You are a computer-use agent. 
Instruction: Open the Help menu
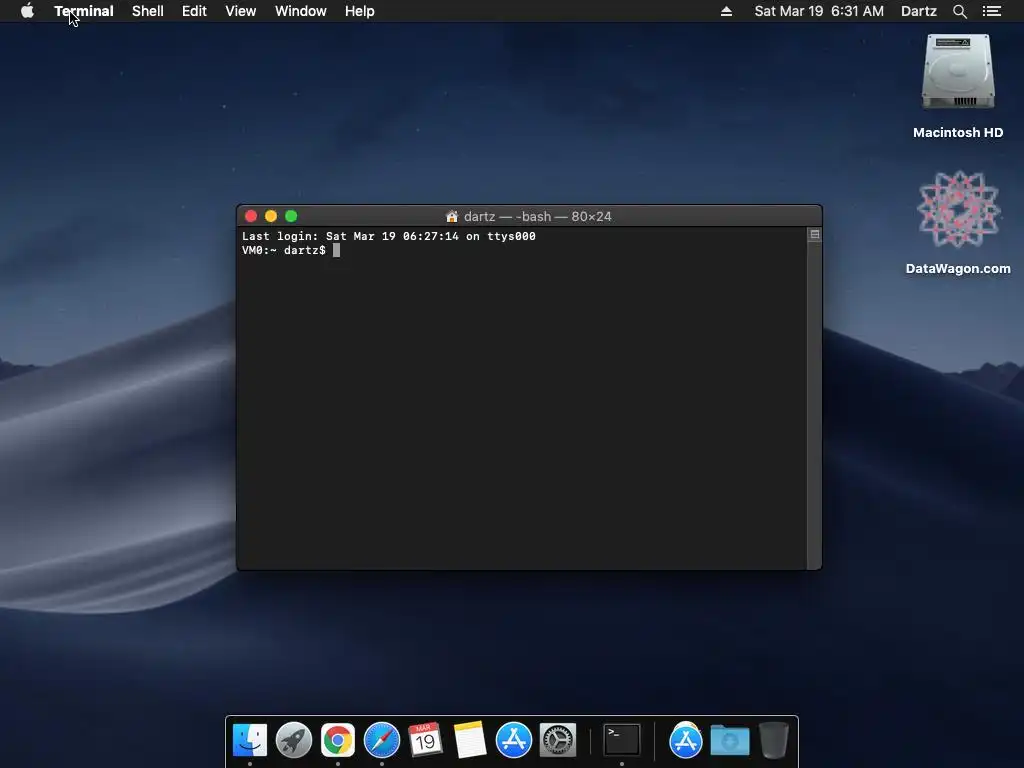[x=360, y=11]
